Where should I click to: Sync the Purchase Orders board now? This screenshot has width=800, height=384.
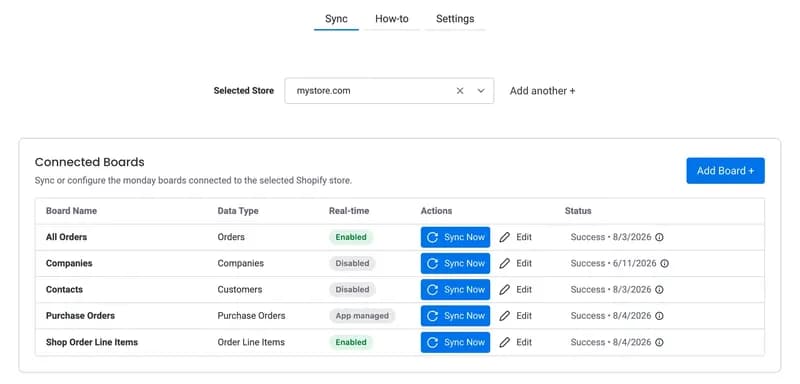[455, 316]
